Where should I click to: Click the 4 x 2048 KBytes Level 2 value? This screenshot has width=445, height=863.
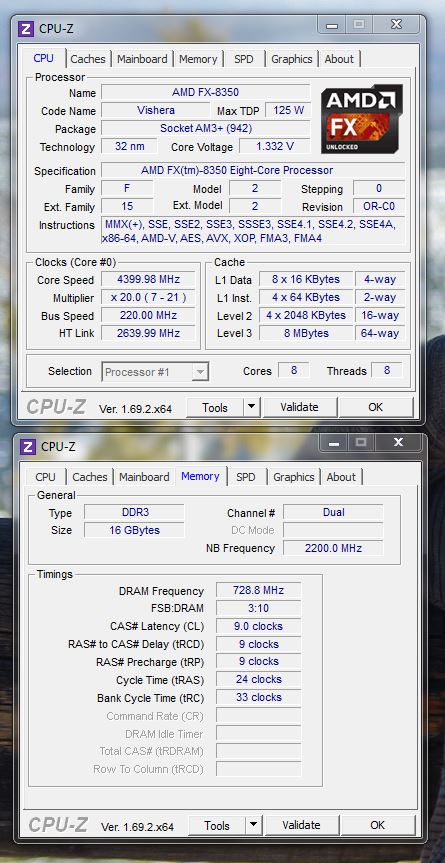click(x=306, y=315)
